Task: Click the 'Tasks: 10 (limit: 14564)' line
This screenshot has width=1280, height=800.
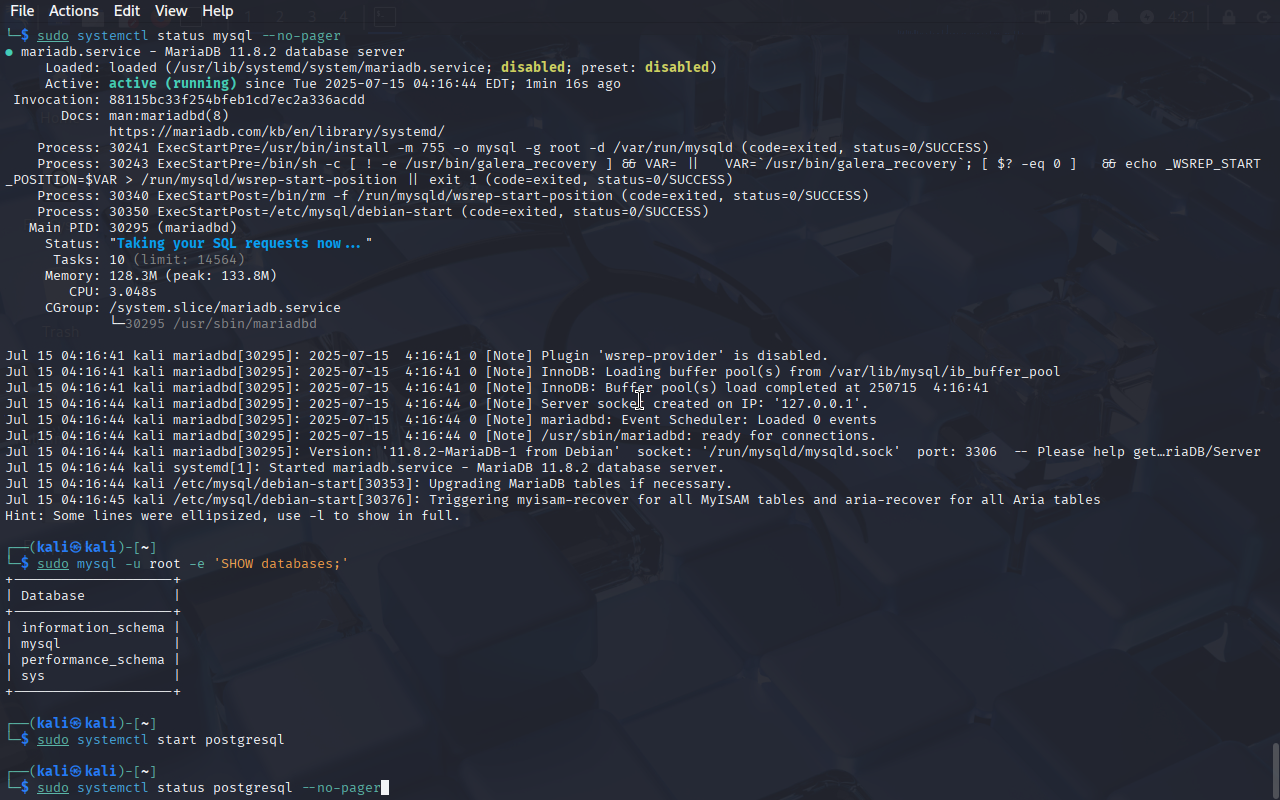Action: 149,260
